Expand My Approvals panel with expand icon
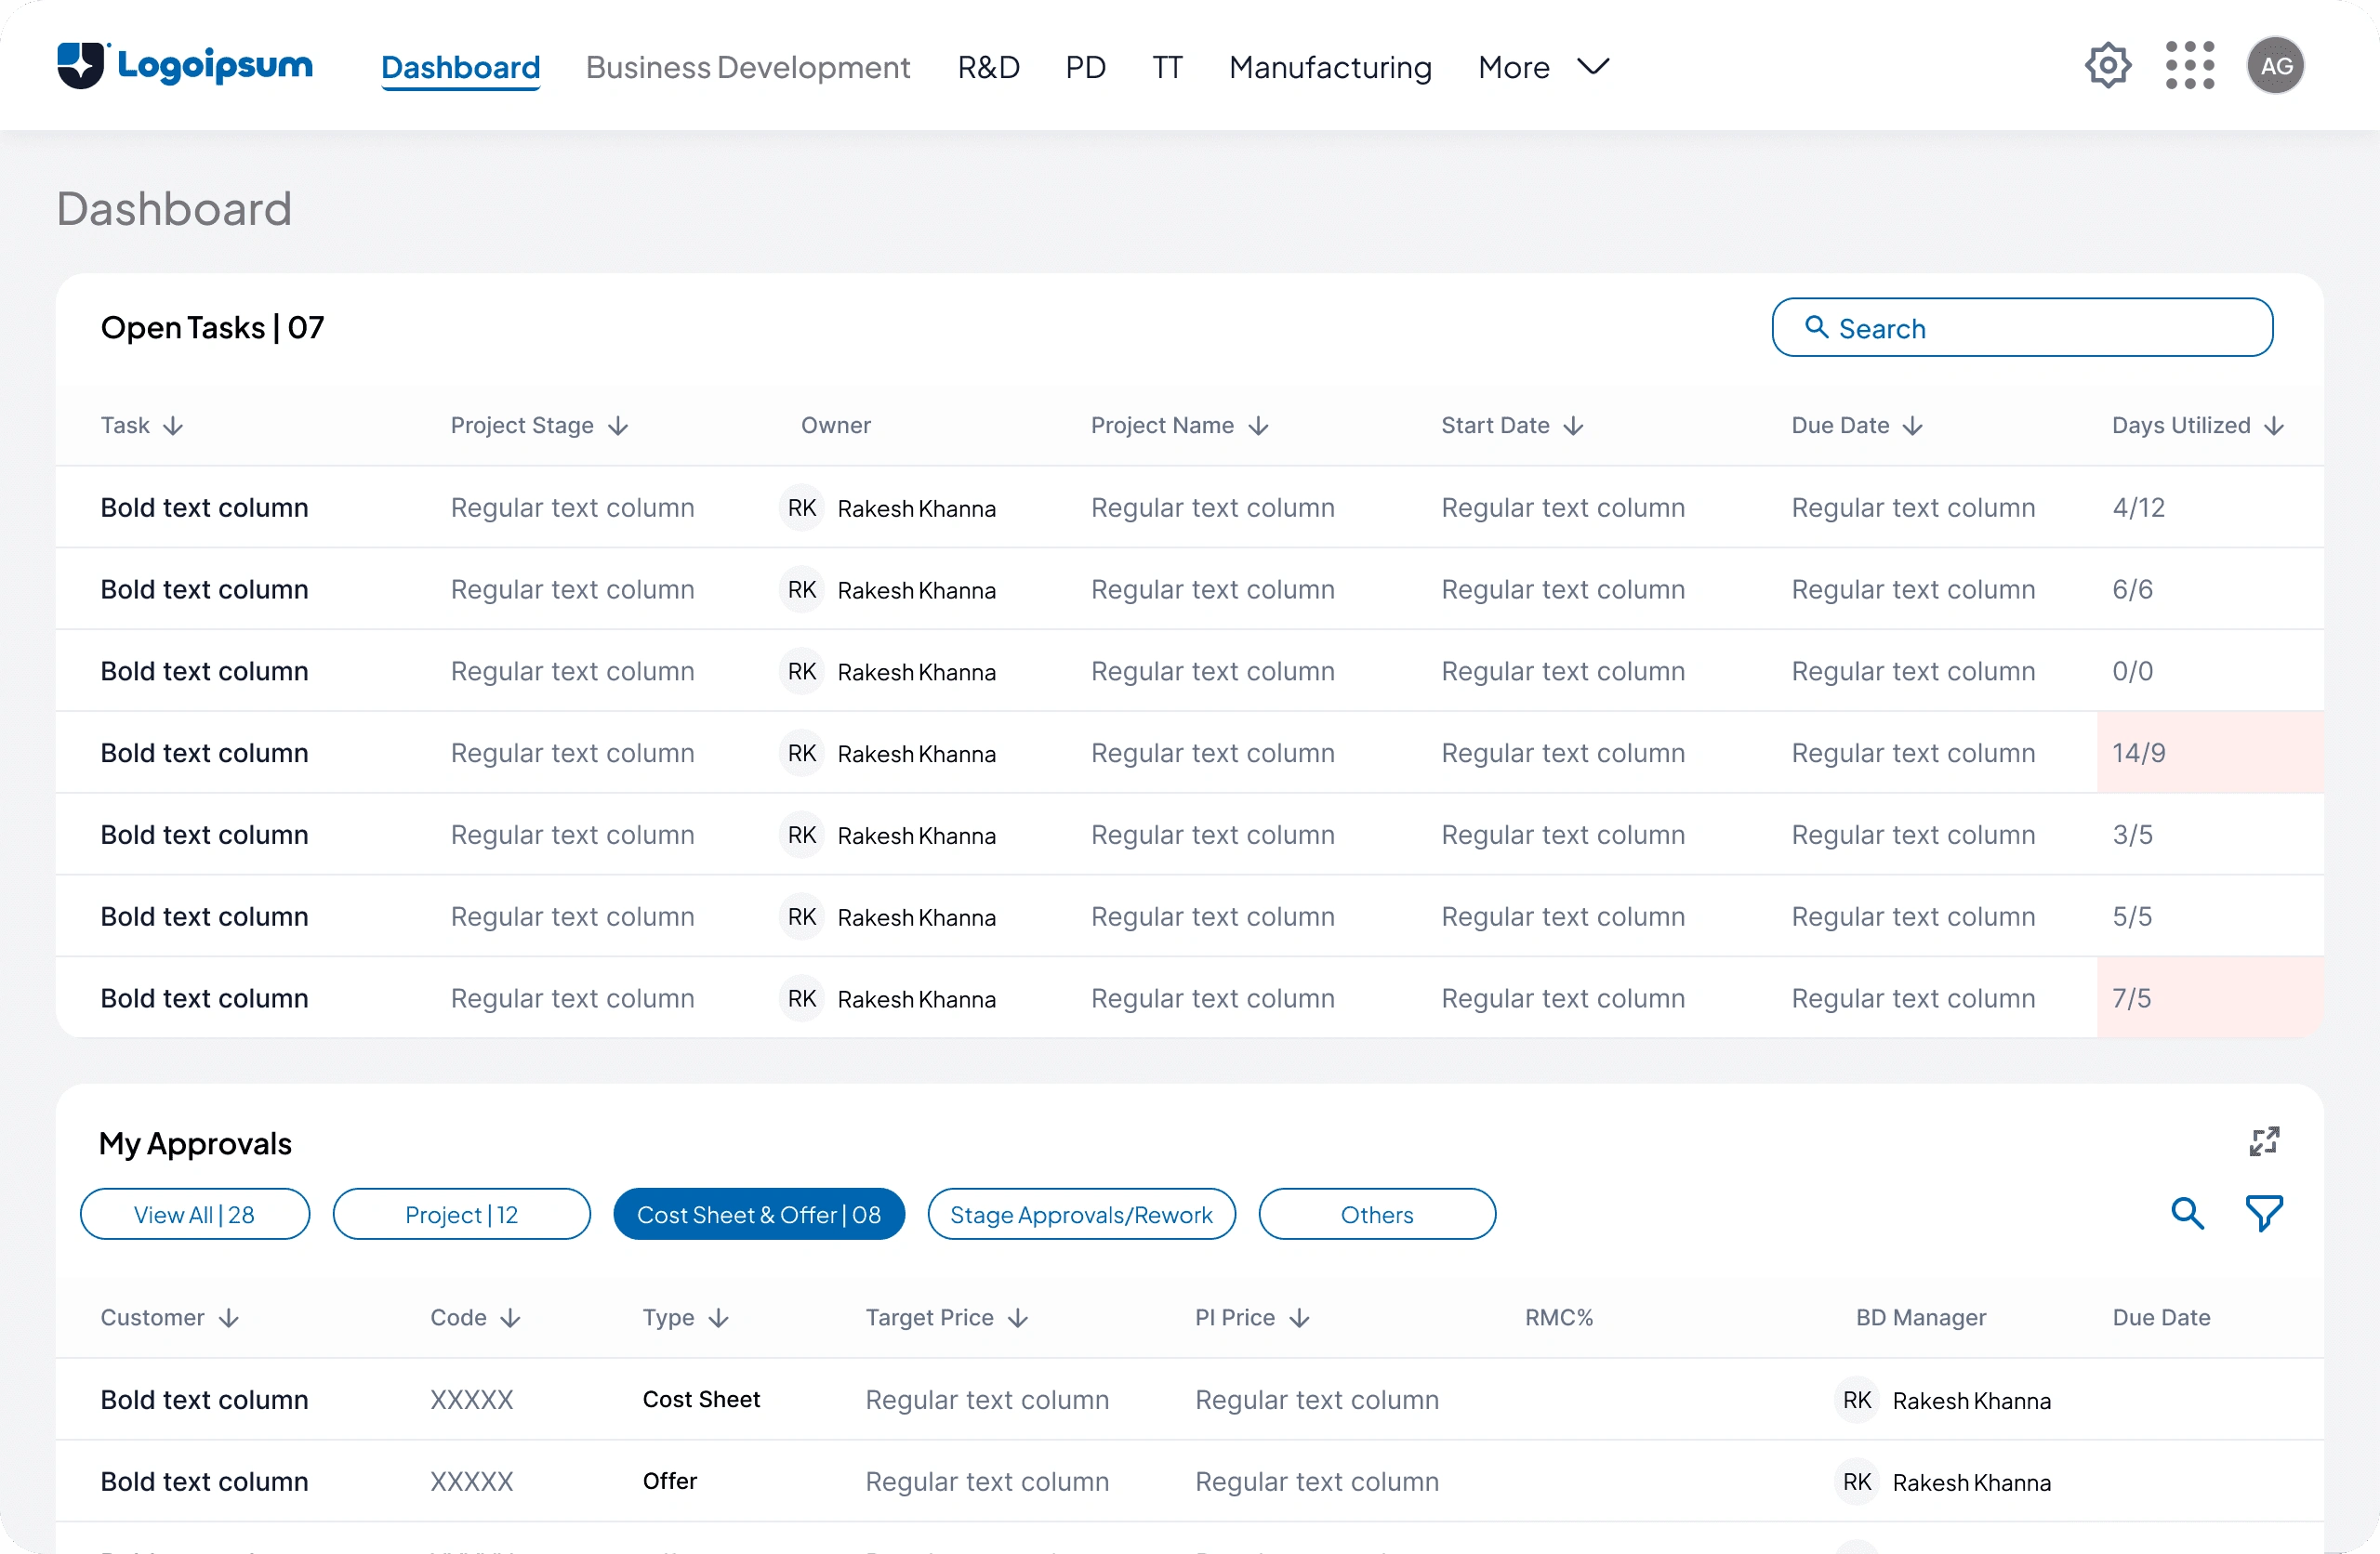Image resolution: width=2380 pixels, height=1554 pixels. click(x=2264, y=1141)
